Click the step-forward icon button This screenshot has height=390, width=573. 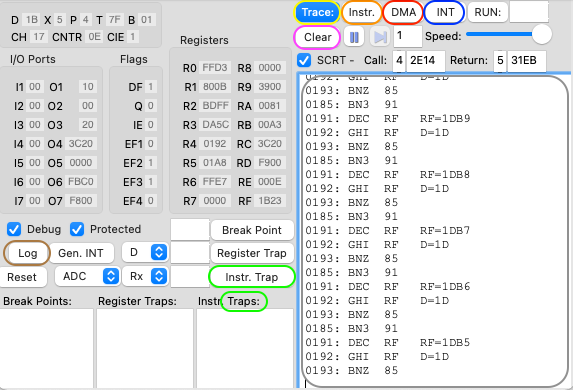[x=380, y=37]
